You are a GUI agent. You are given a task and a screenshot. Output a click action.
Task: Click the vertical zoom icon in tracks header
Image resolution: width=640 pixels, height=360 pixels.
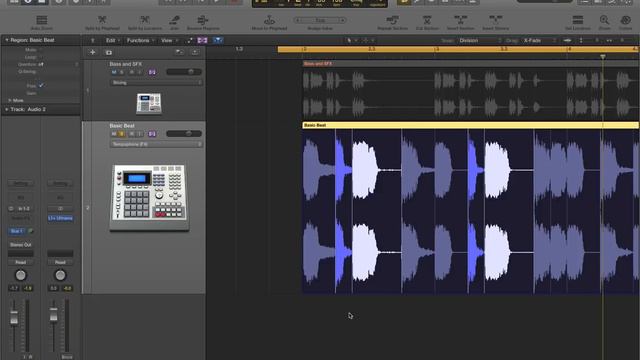[581, 40]
